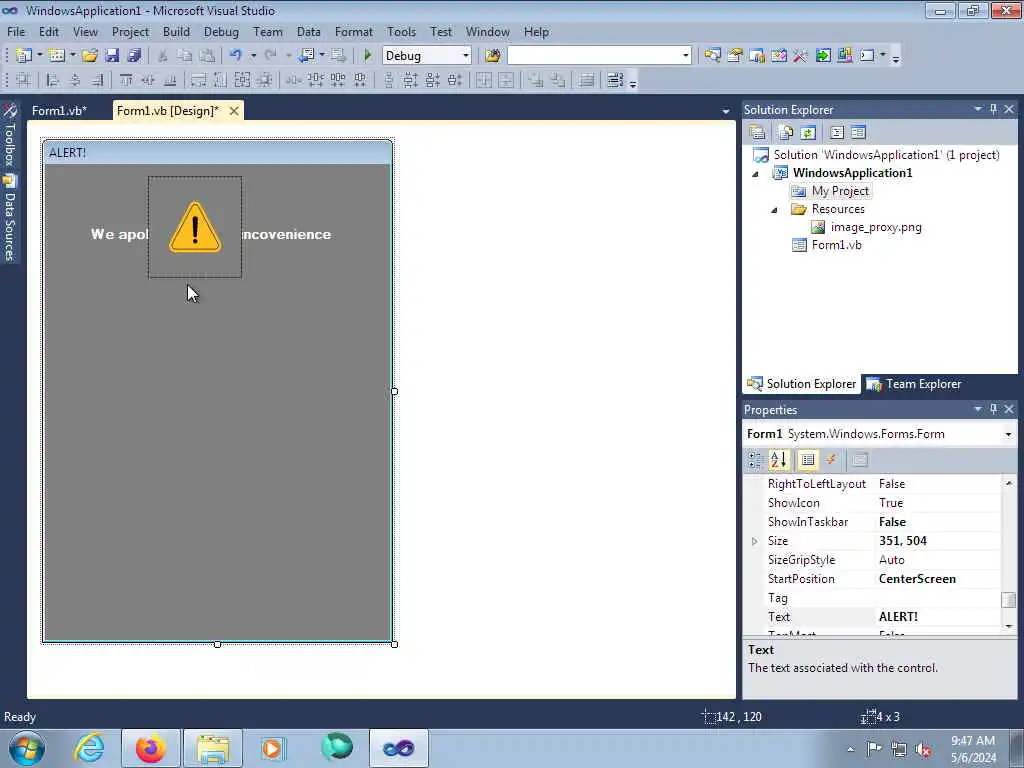Open Firefox from the Windows taskbar
The height and width of the screenshot is (768, 1024).
pyautogui.click(x=150, y=748)
